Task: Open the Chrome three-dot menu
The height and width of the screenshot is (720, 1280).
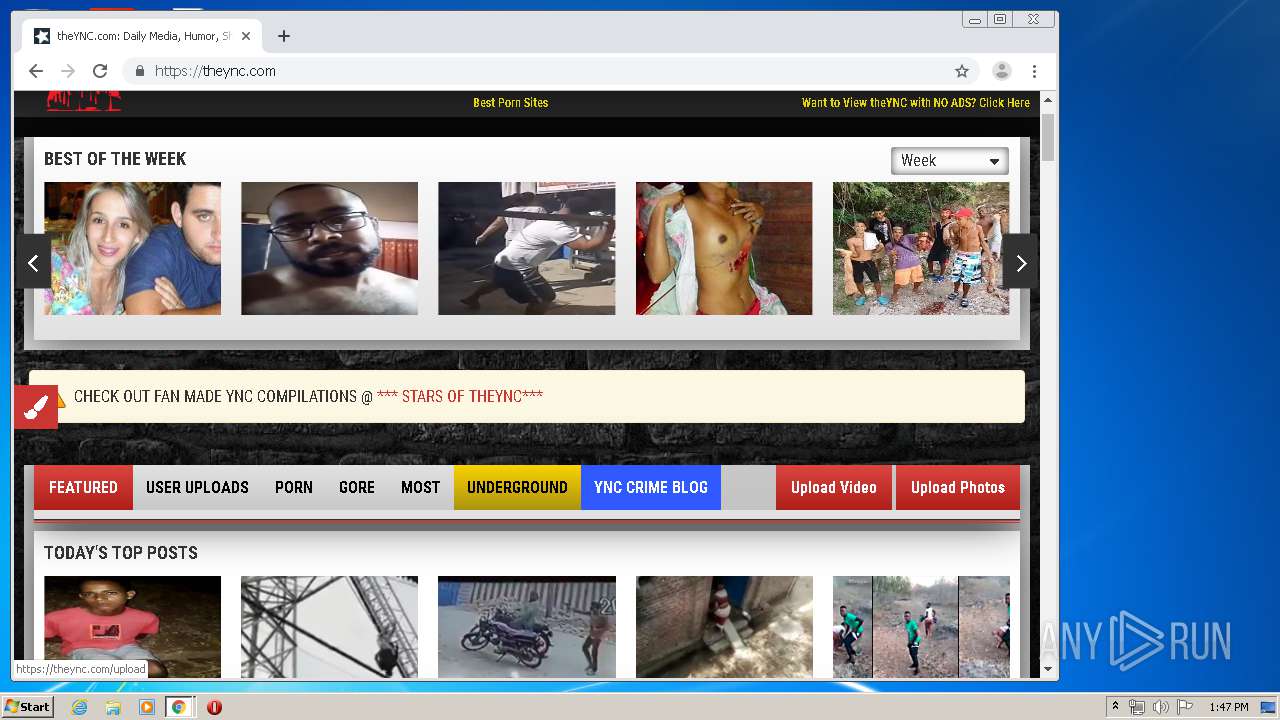Action: coord(1034,71)
